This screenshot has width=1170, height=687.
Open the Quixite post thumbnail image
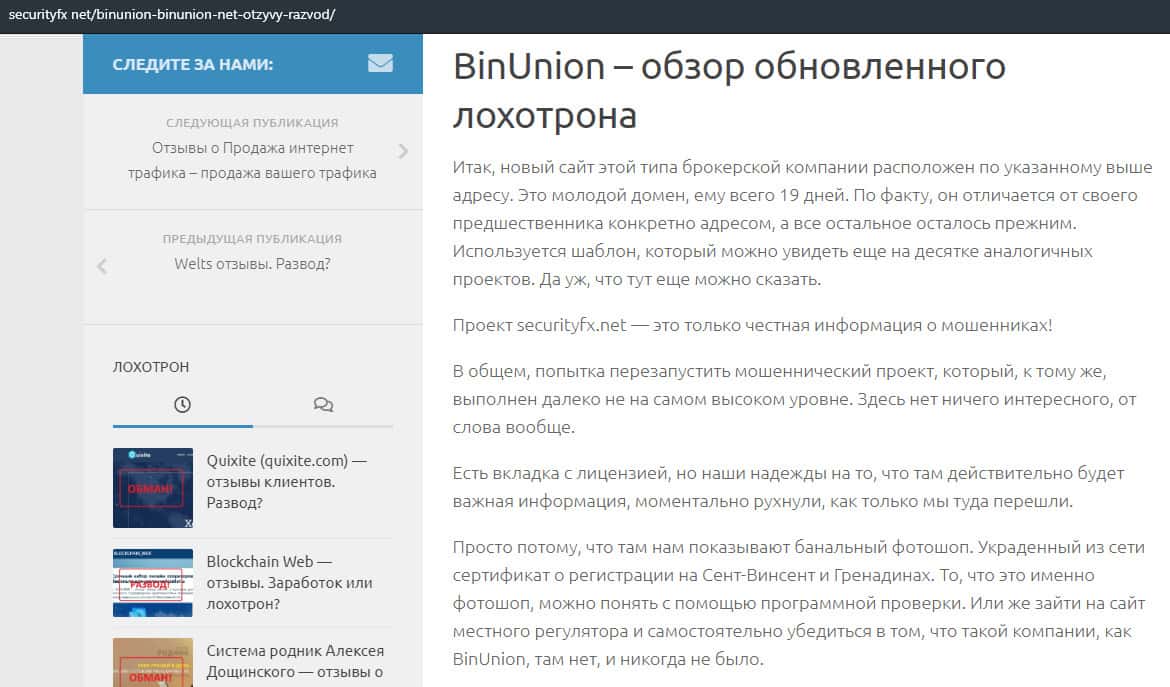pos(153,488)
